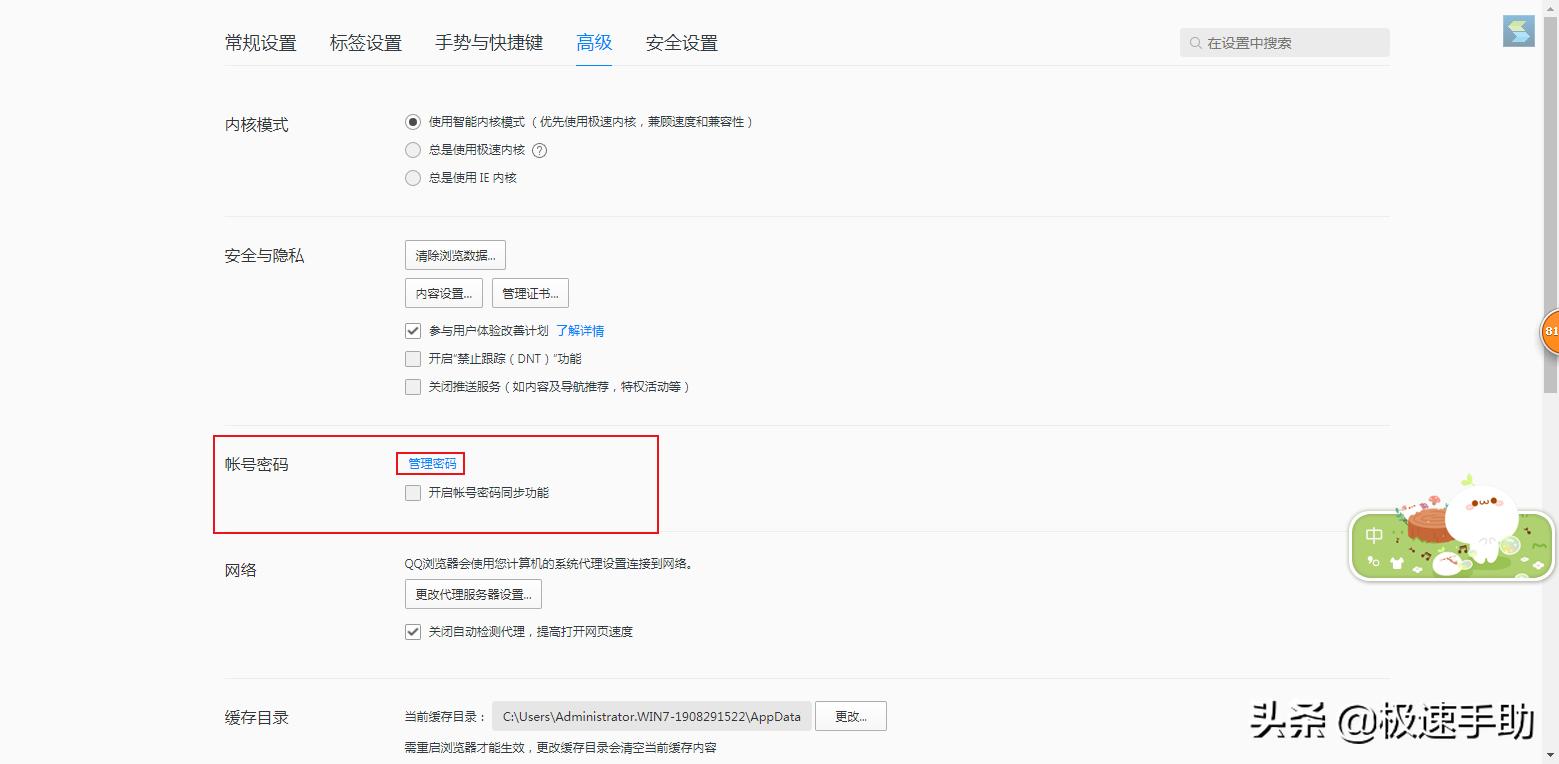Click the question-mark help icon beside 总是使用极速内核
The height and width of the screenshot is (764, 1559).
click(539, 150)
